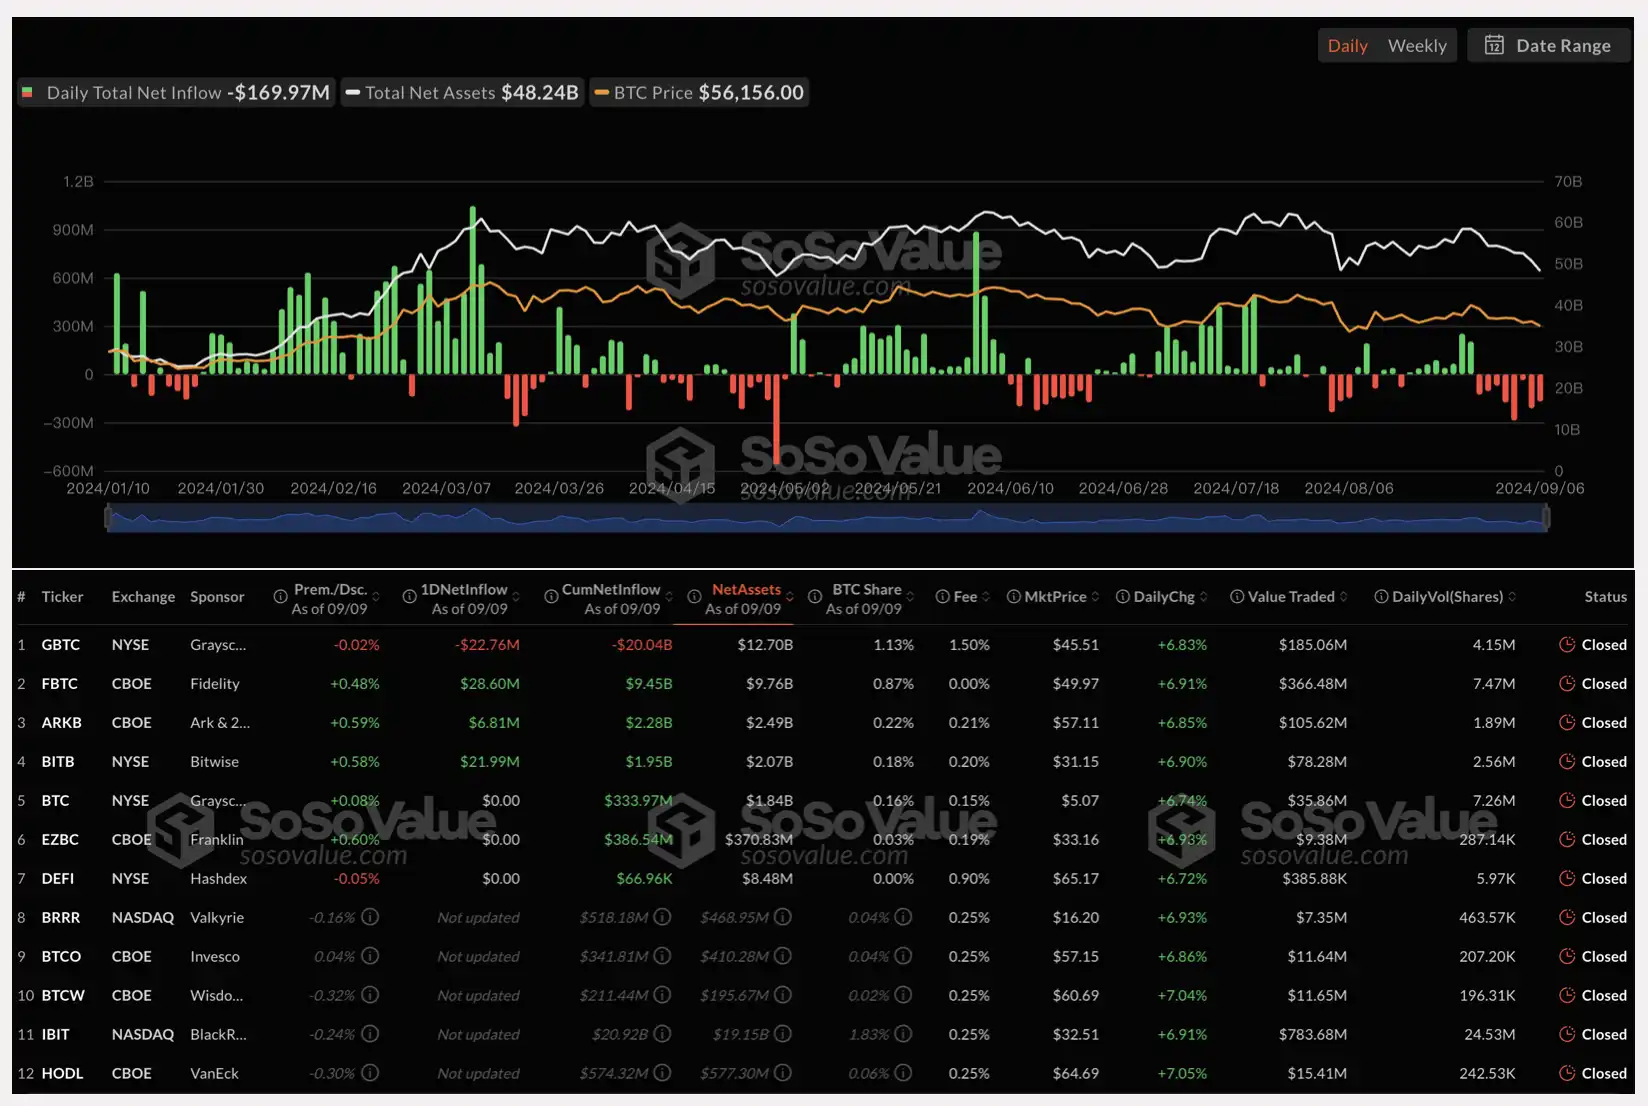This screenshot has width=1648, height=1106.
Task: Click info icon beside HODL net assets
Action: [783, 1073]
